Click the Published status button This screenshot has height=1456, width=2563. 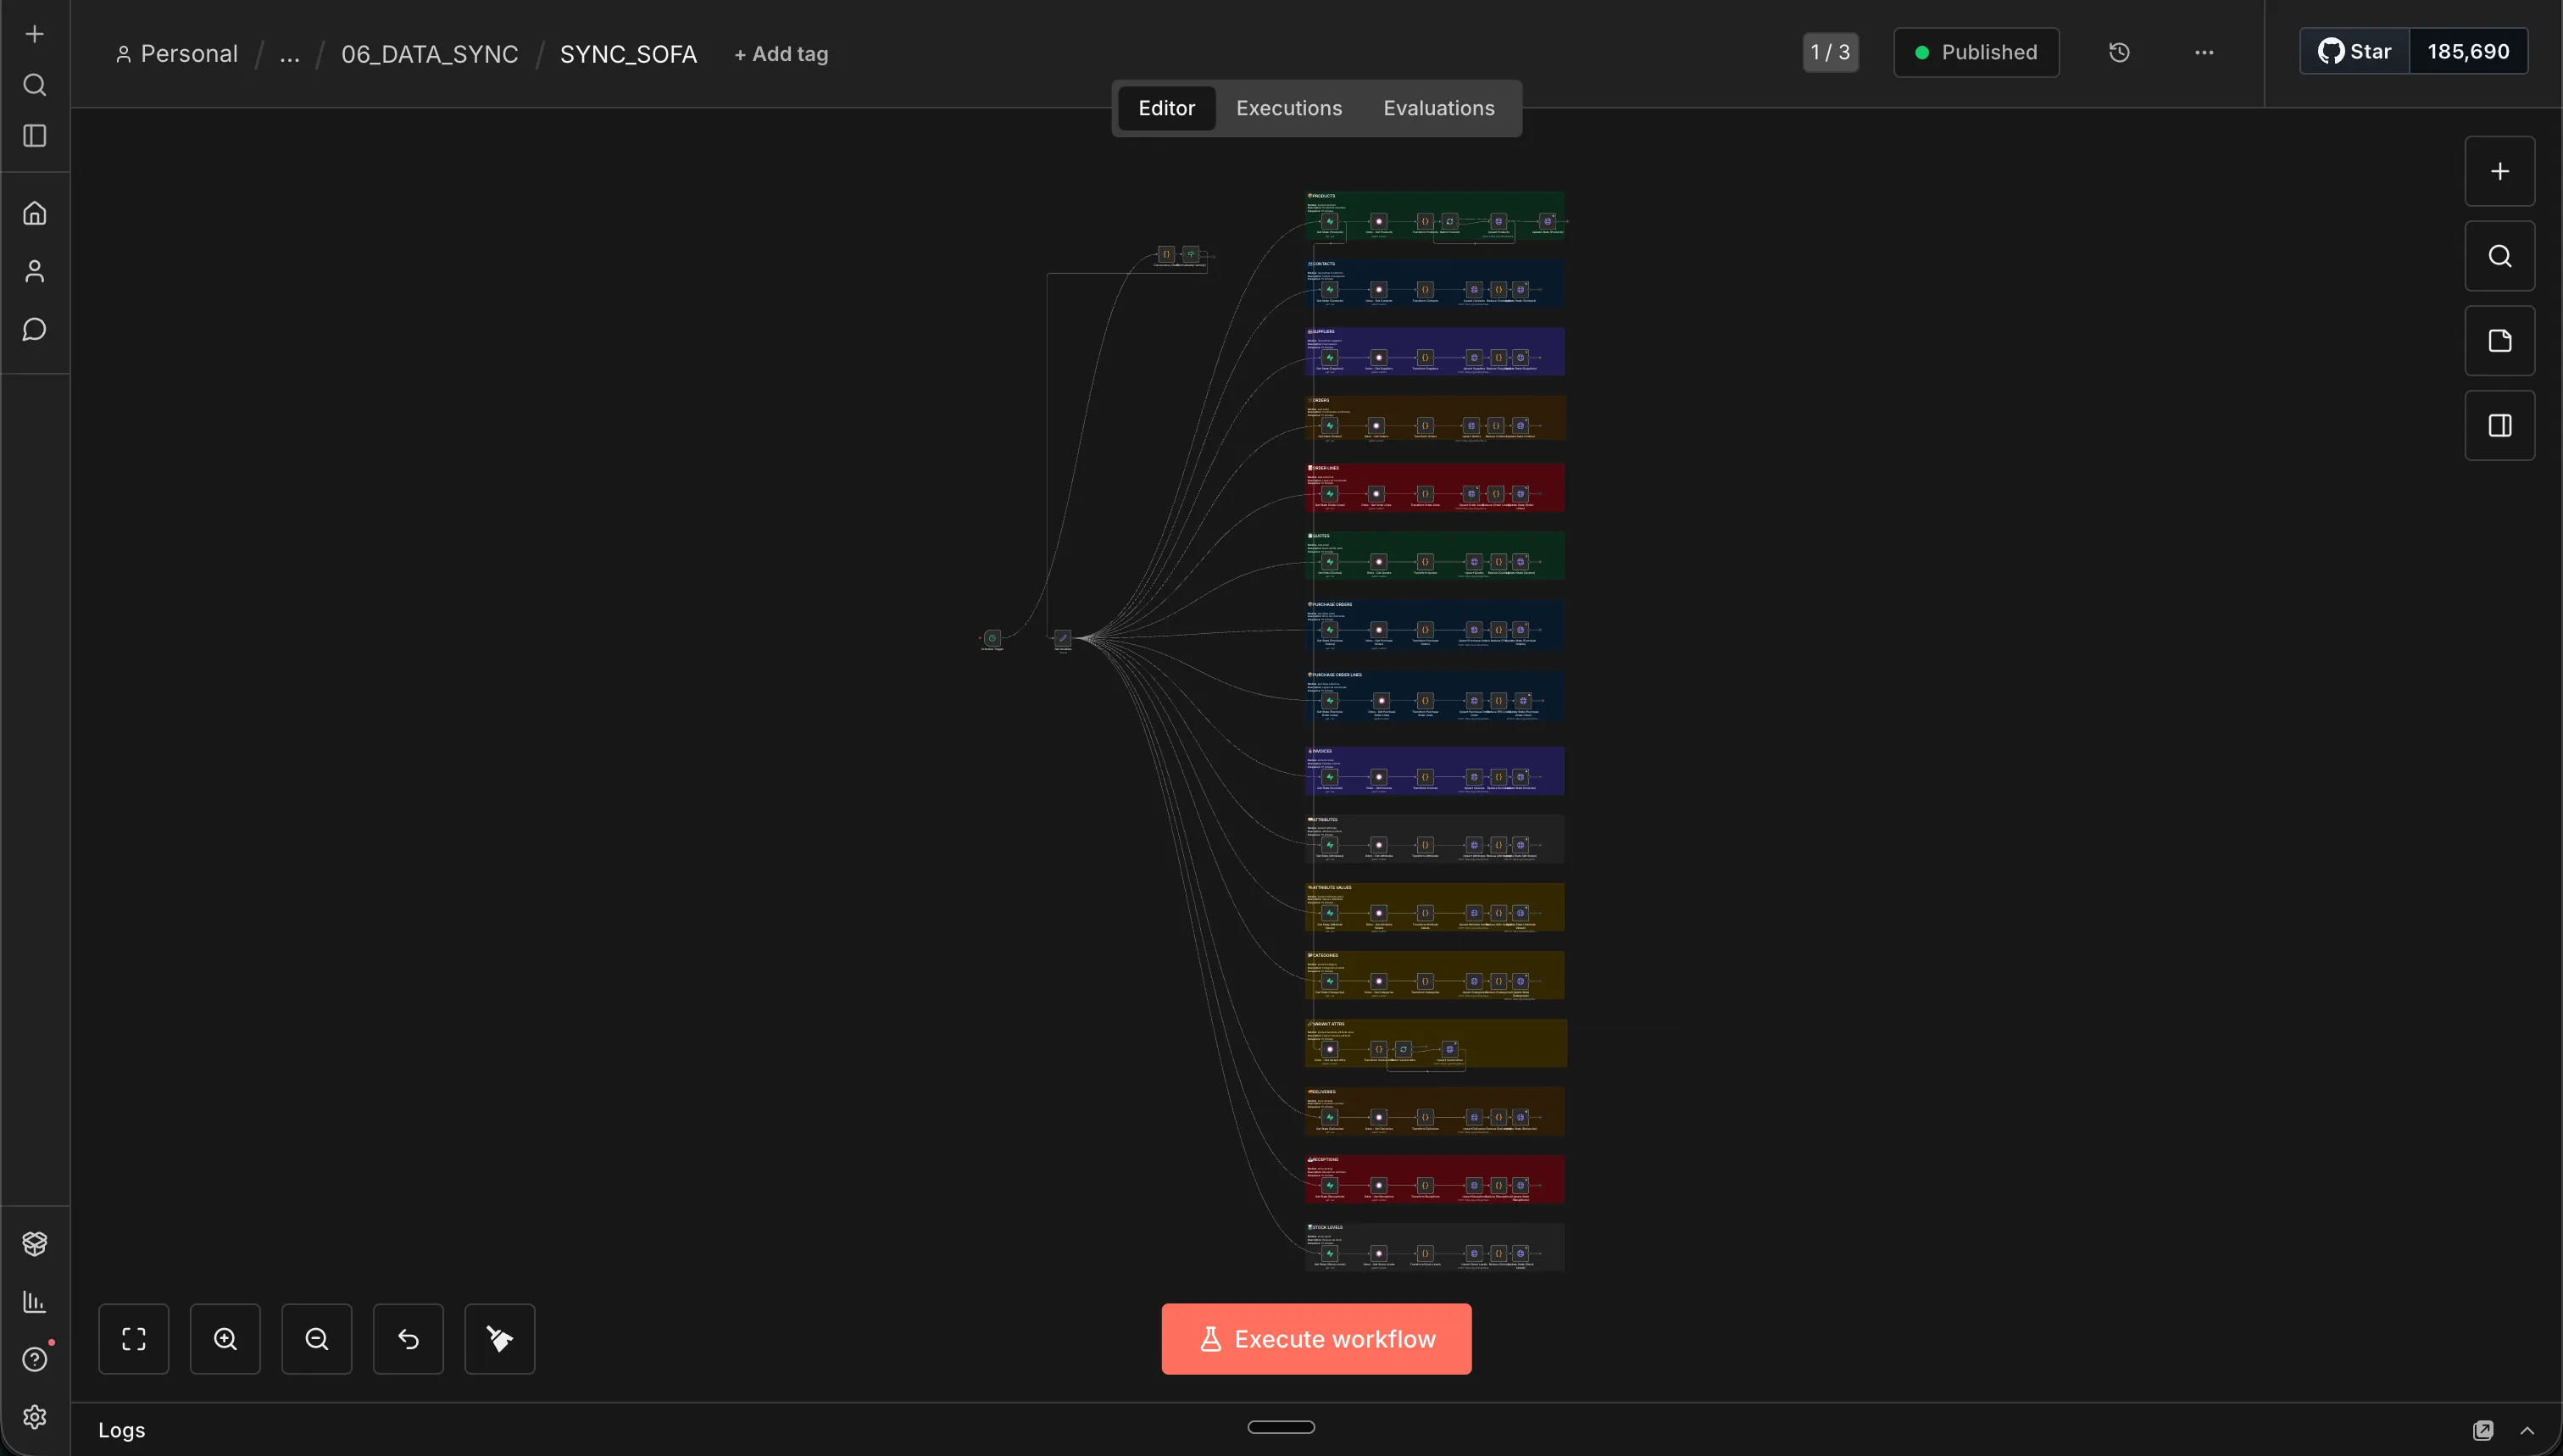(x=1976, y=52)
